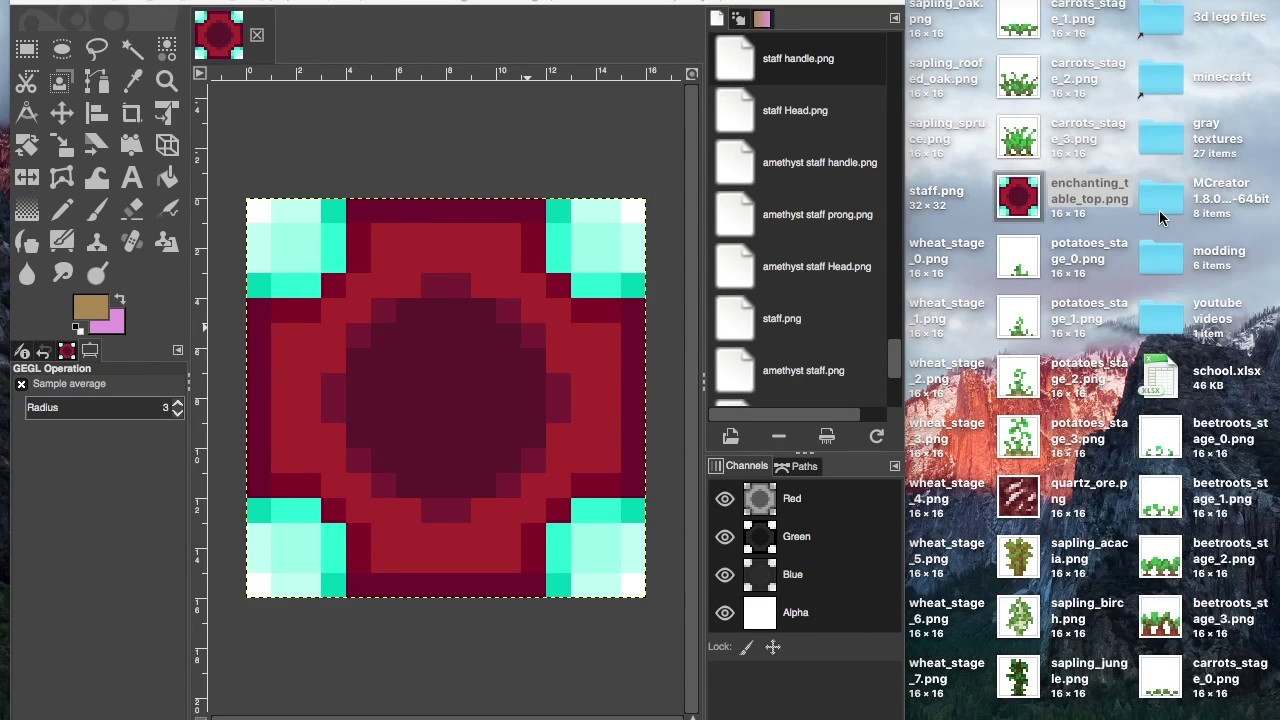Image resolution: width=1280 pixels, height=720 pixels.
Task: Select the Free Select lasso tool
Action: coord(97,48)
